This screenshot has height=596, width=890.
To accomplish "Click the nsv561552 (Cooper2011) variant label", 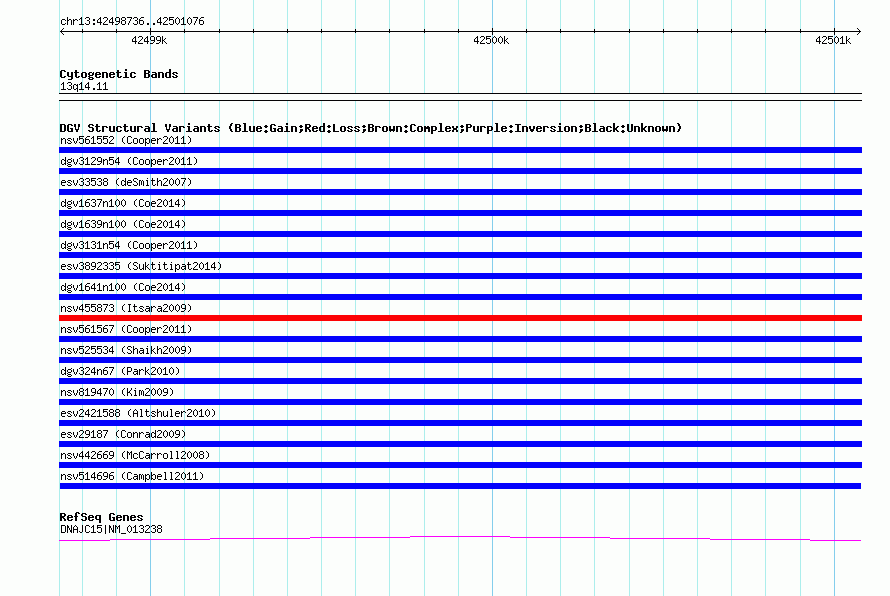I will coord(126,140).
